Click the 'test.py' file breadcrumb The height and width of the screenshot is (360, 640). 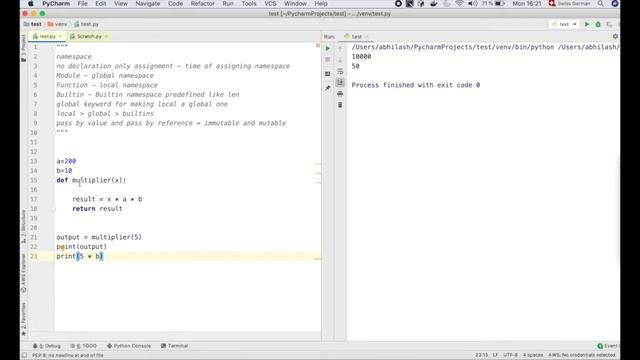pos(87,24)
